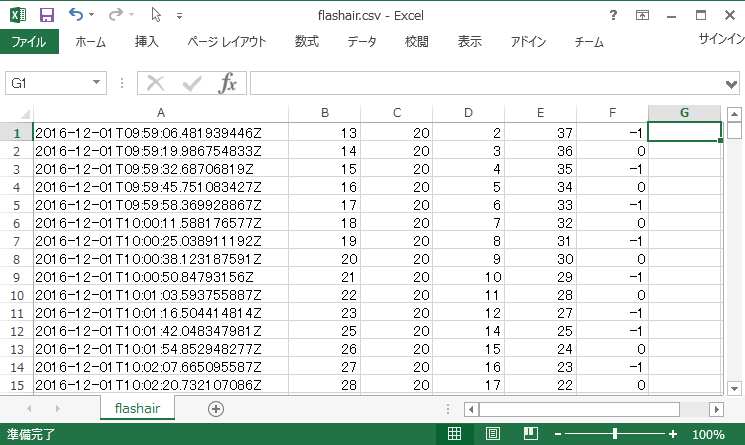Click the Select All corner triangle
This screenshot has height=445, width=745.
pyautogui.click(x=17, y=113)
